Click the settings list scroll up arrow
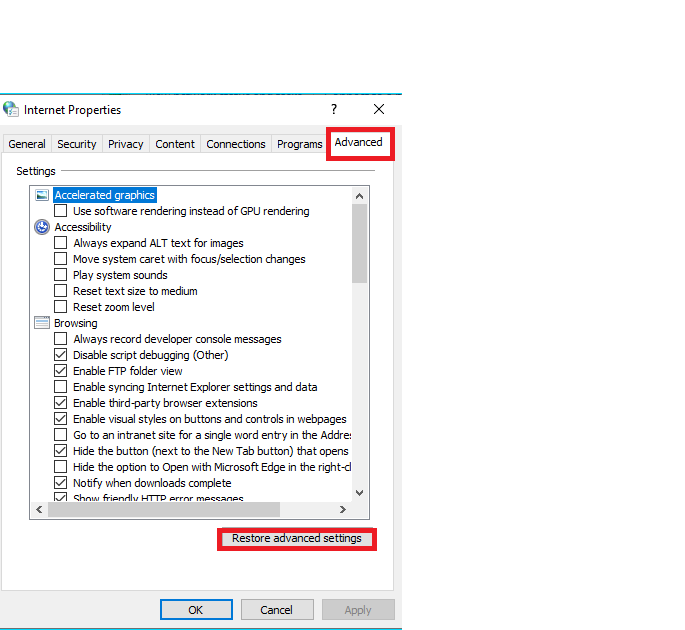The height and width of the screenshot is (630, 685). tap(360, 196)
